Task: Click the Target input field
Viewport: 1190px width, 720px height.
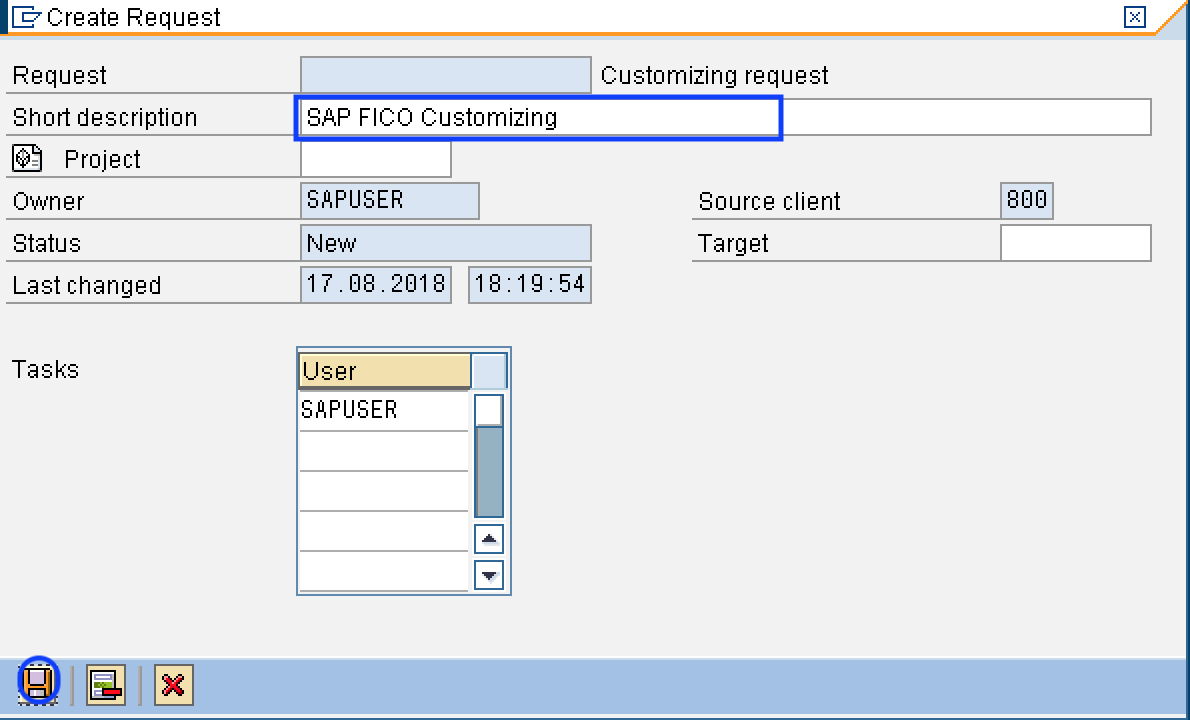Action: pos(1075,243)
